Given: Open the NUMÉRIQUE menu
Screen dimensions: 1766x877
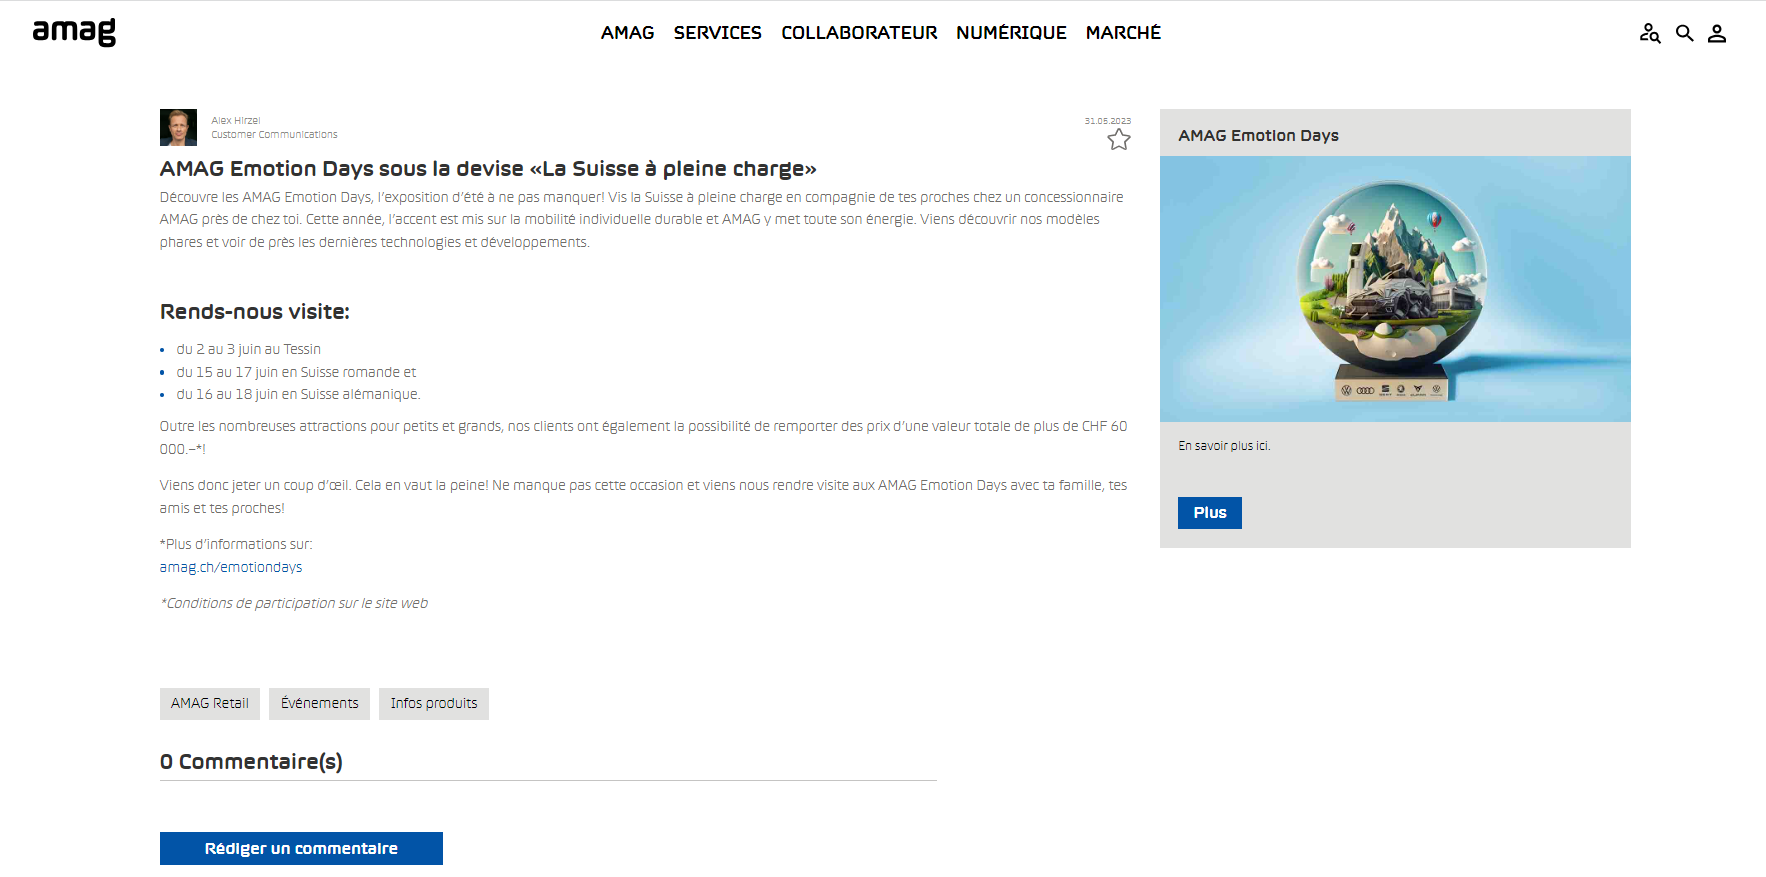Looking at the screenshot, I should 1011,33.
